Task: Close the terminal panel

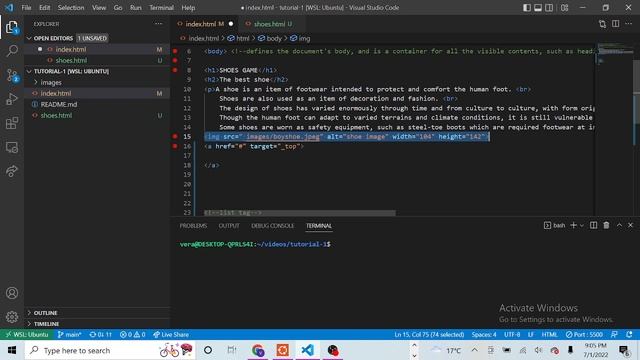Action: point(630,225)
